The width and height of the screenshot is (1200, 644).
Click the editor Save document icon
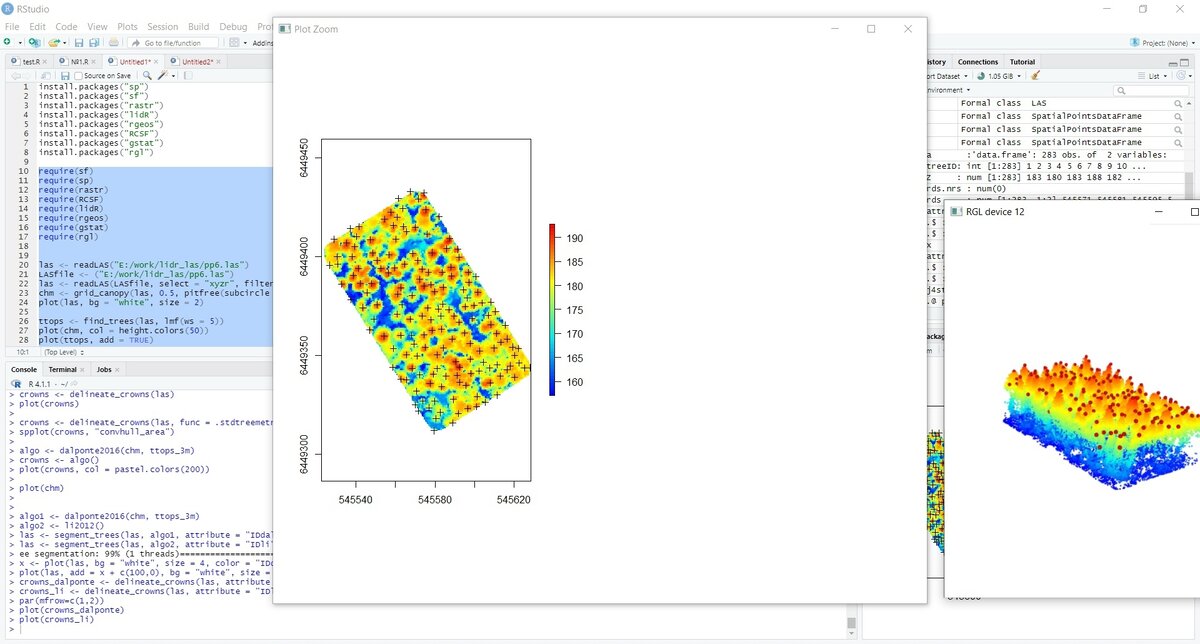click(65, 76)
